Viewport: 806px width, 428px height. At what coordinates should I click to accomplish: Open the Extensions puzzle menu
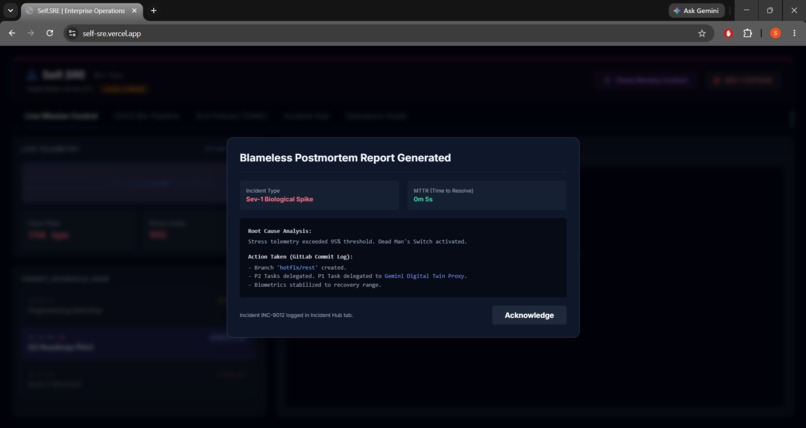747,33
